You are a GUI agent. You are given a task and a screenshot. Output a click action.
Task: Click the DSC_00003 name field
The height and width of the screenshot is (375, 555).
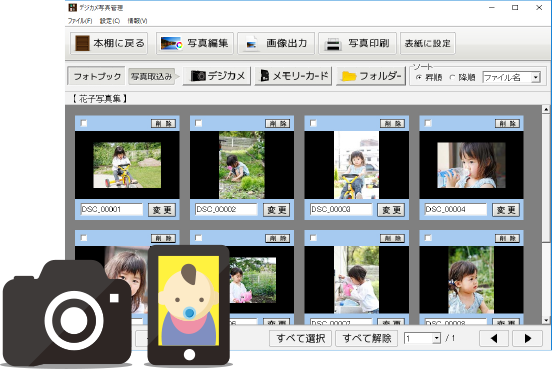341,209
